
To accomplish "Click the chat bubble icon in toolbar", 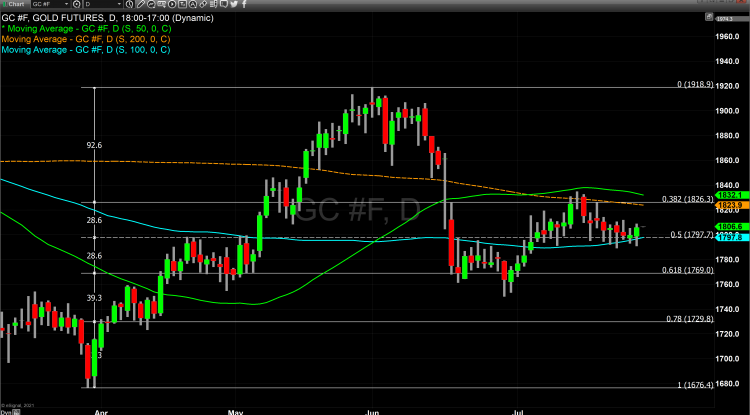I will coord(223,5).
